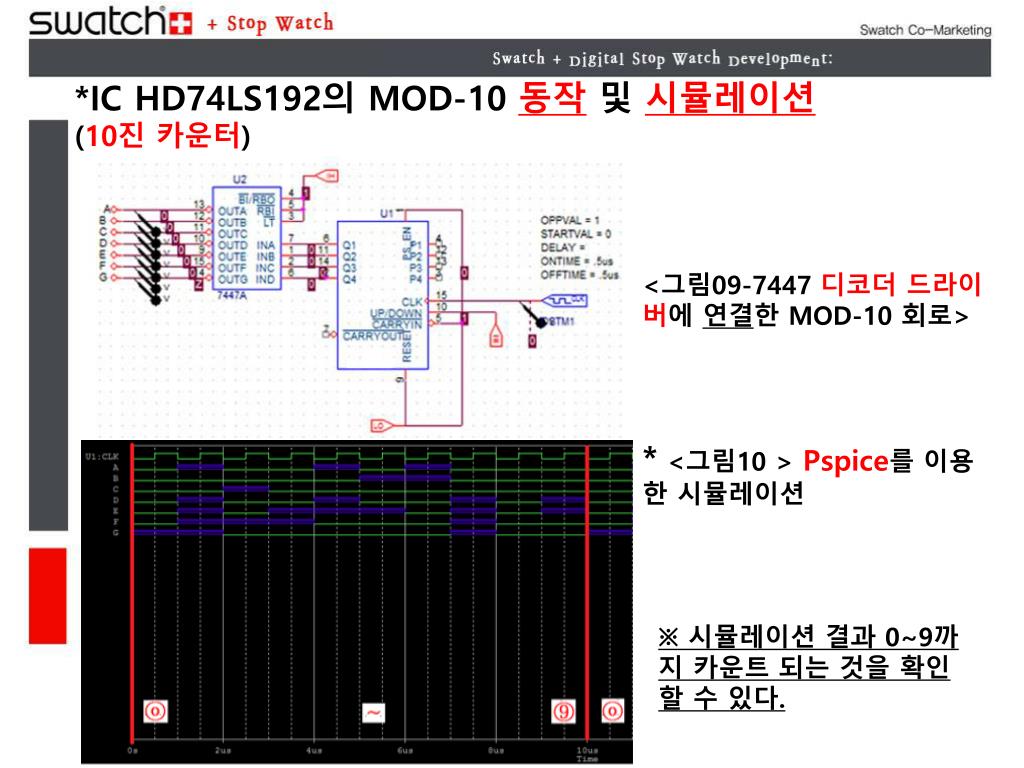The height and width of the screenshot is (768, 1024).
Task: Click the "~" marker box in waveform
Action: point(374,712)
